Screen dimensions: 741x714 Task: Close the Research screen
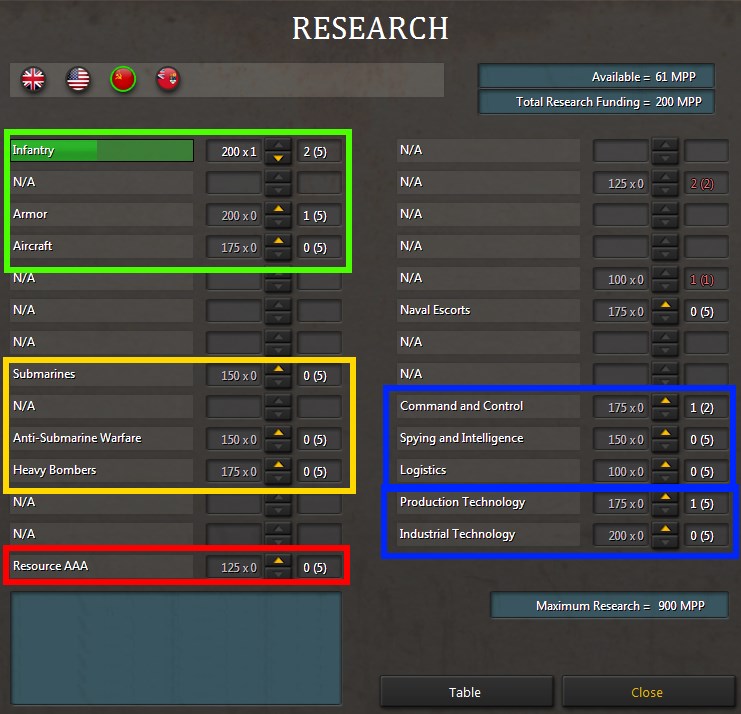pyautogui.click(x=647, y=692)
